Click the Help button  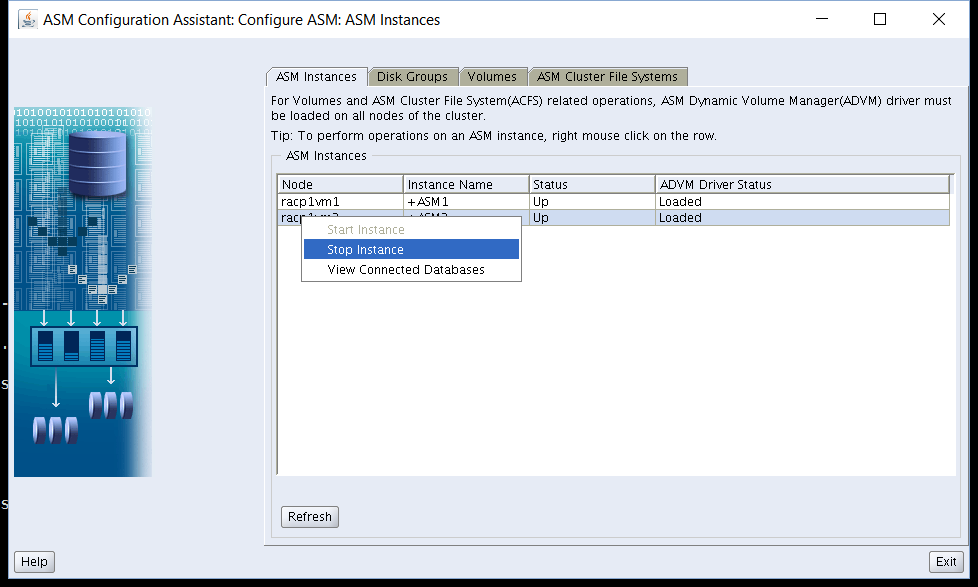[x=34, y=562]
